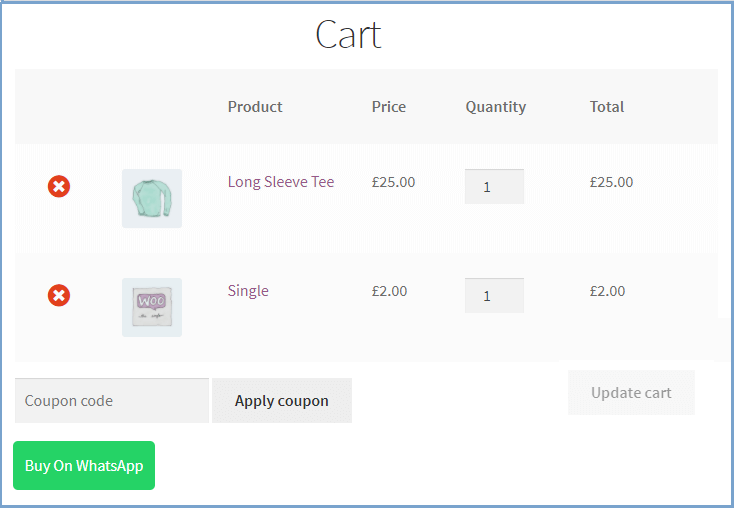Click the Total column header

point(607,107)
